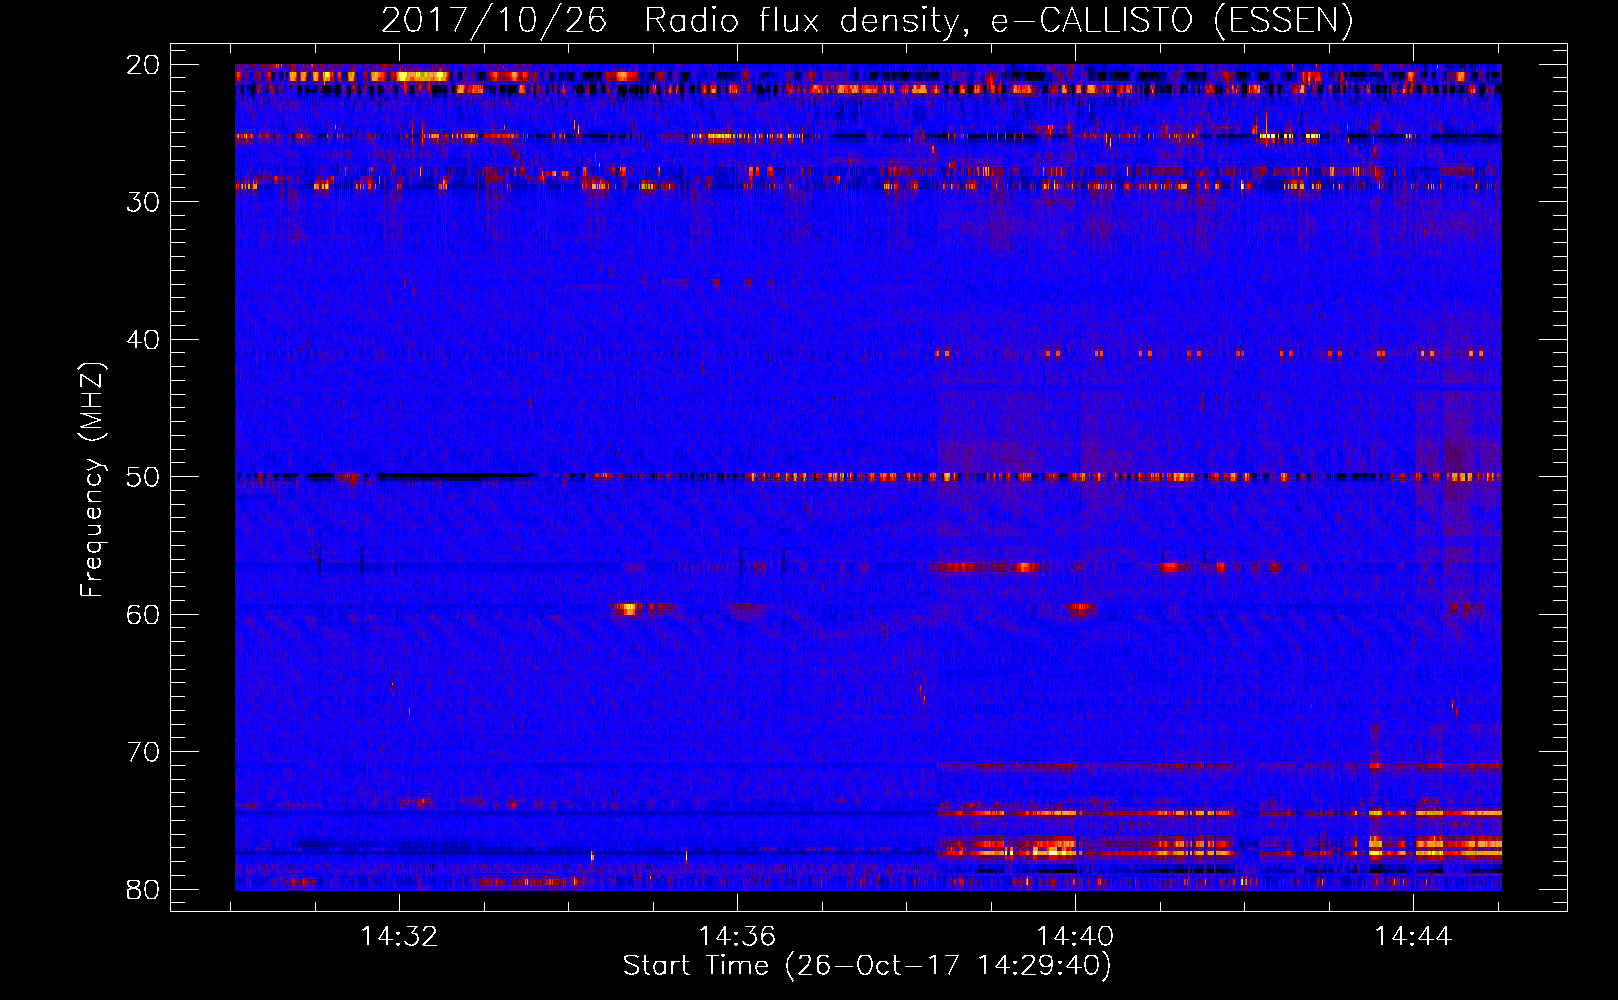The width and height of the screenshot is (1618, 1000).
Task: Click the '30' frequency tick label
Action: click(x=143, y=202)
